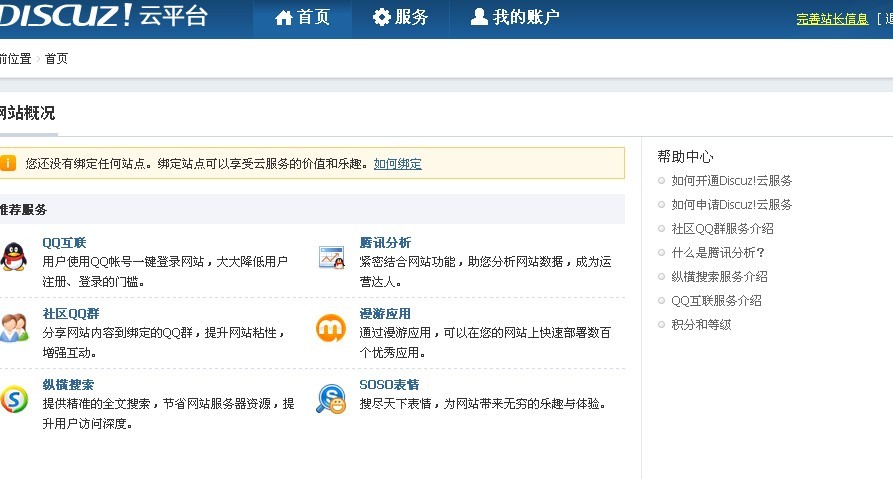The height and width of the screenshot is (479, 893).
Task: Click the 社区QQ群 people icon
Action: point(14,327)
